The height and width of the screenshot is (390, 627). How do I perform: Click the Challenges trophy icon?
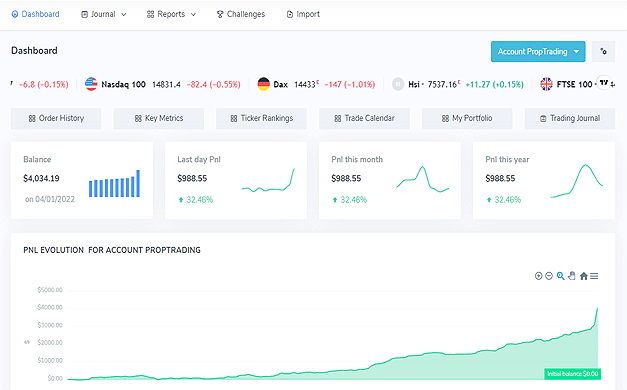point(220,14)
